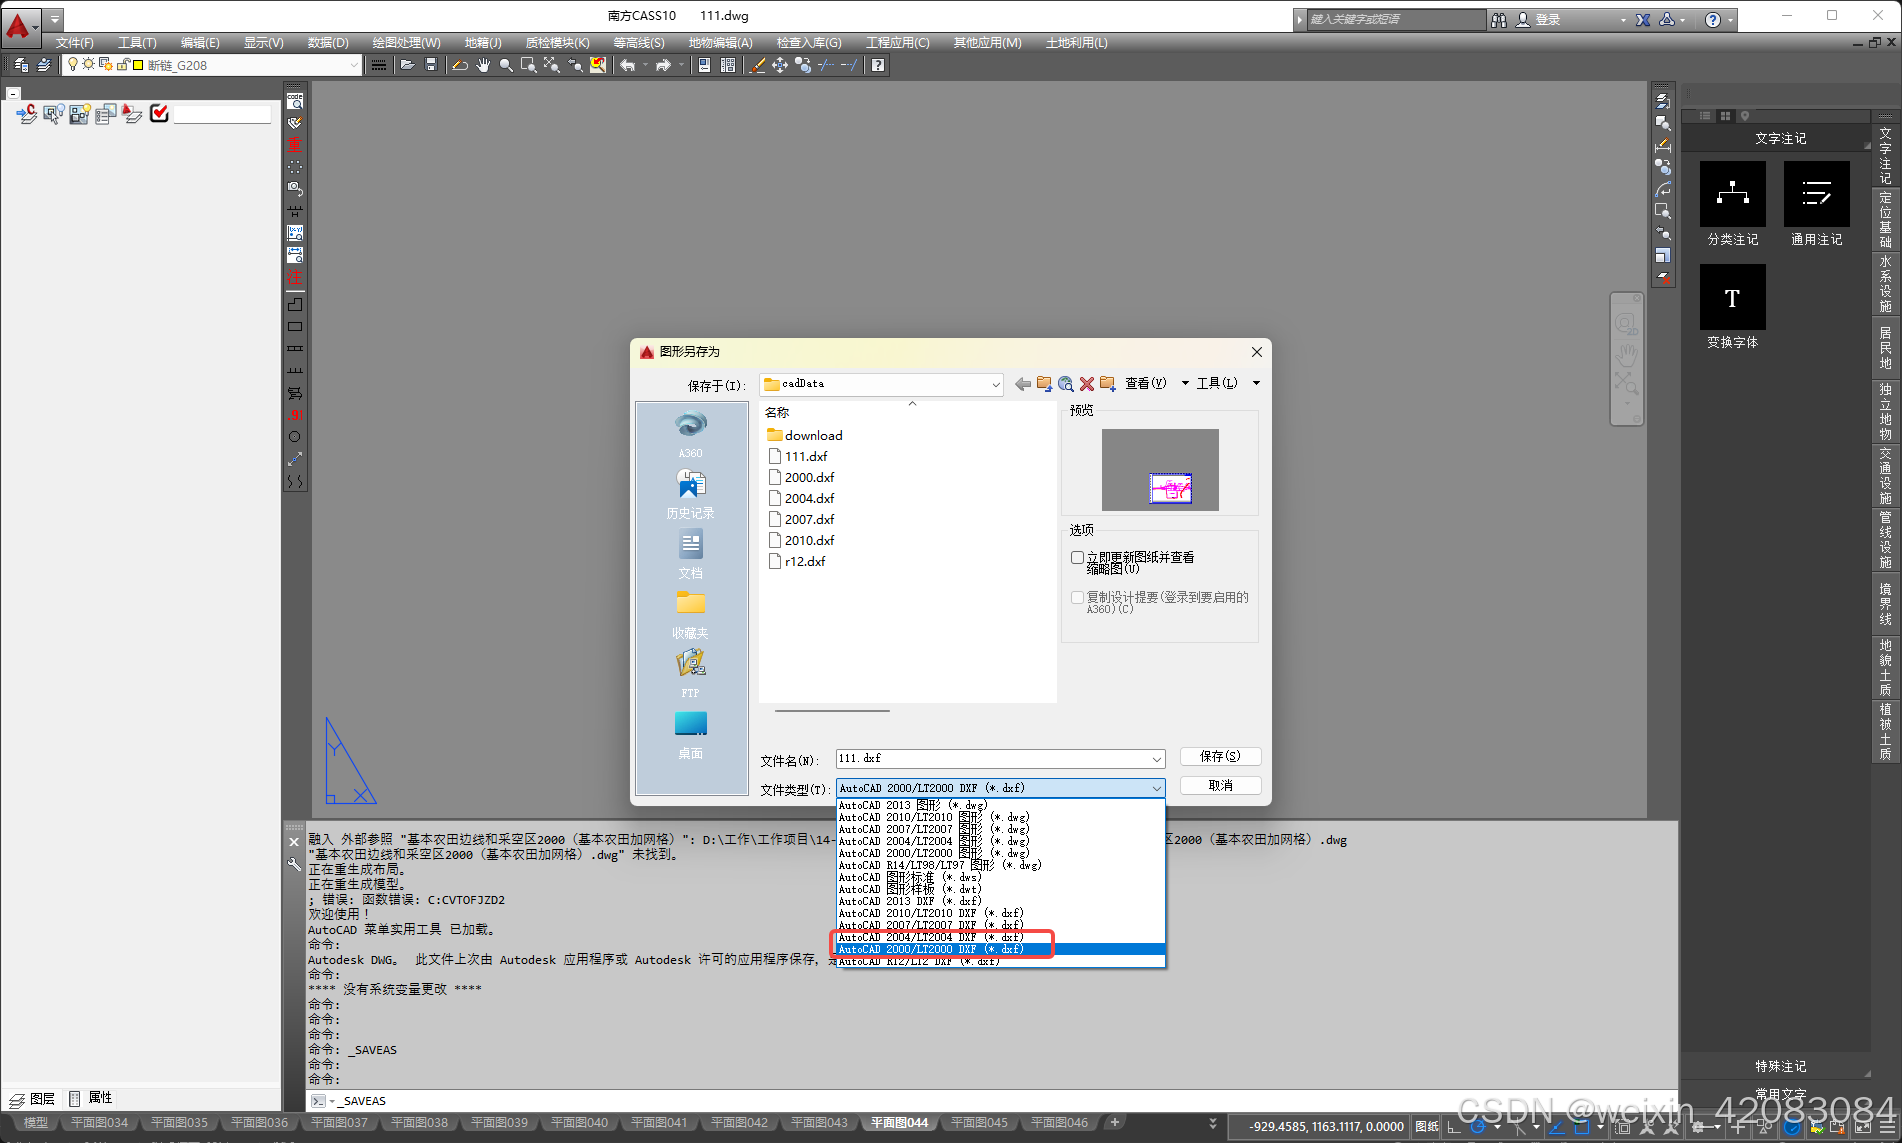The height and width of the screenshot is (1143, 1902).
Task: Click the 取消 cancel button
Action: click(x=1220, y=786)
